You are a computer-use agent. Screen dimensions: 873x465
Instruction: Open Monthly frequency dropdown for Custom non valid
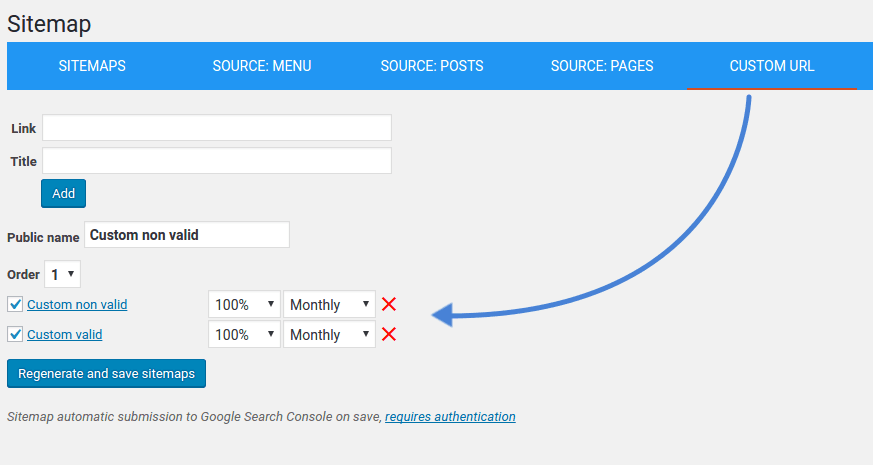point(329,304)
